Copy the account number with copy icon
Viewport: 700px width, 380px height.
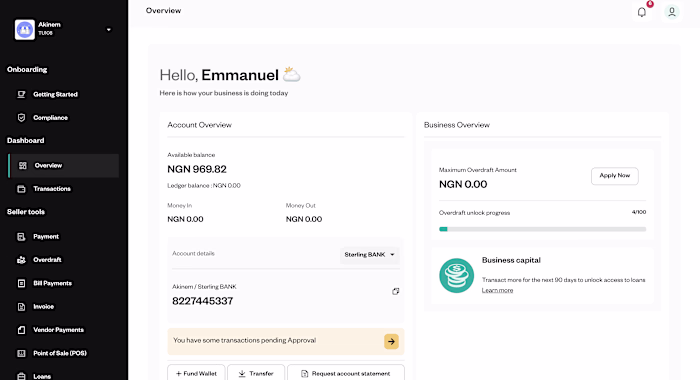(396, 291)
